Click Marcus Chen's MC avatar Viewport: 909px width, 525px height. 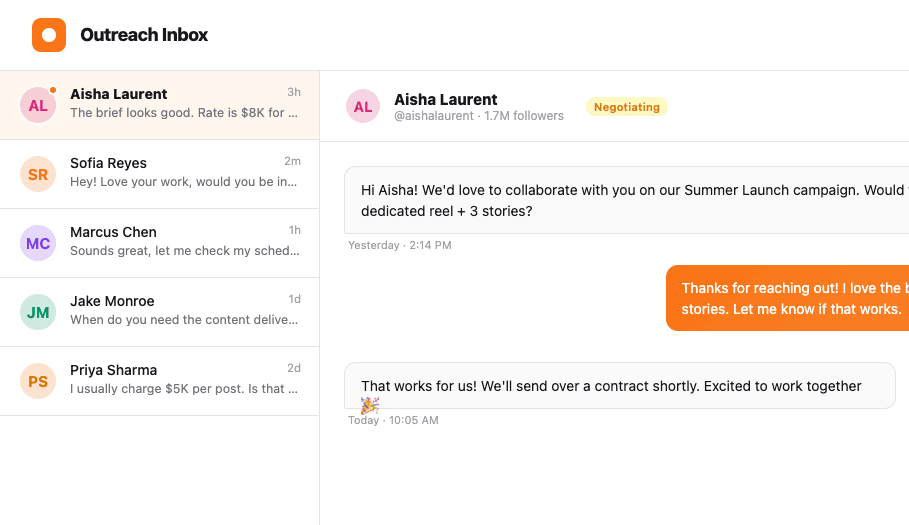[x=38, y=243]
